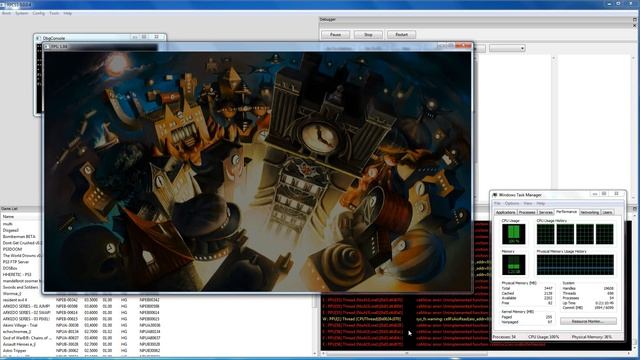The height and width of the screenshot is (360, 640).
Task: Click the Restart button in Debugger
Action: tap(401, 35)
